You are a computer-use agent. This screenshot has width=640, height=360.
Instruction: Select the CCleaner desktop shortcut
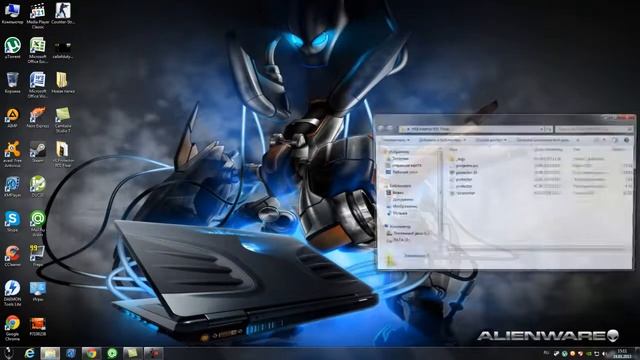(12, 256)
